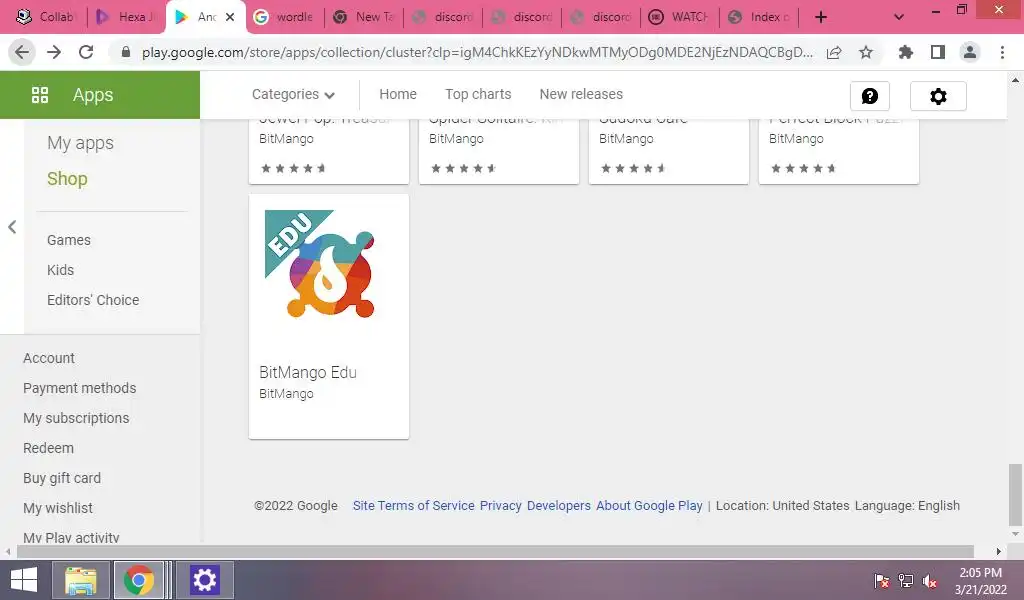This screenshot has height=600, width=1024.
Task: Open Site Terms of Service
Action: click(x=413, y=505)
